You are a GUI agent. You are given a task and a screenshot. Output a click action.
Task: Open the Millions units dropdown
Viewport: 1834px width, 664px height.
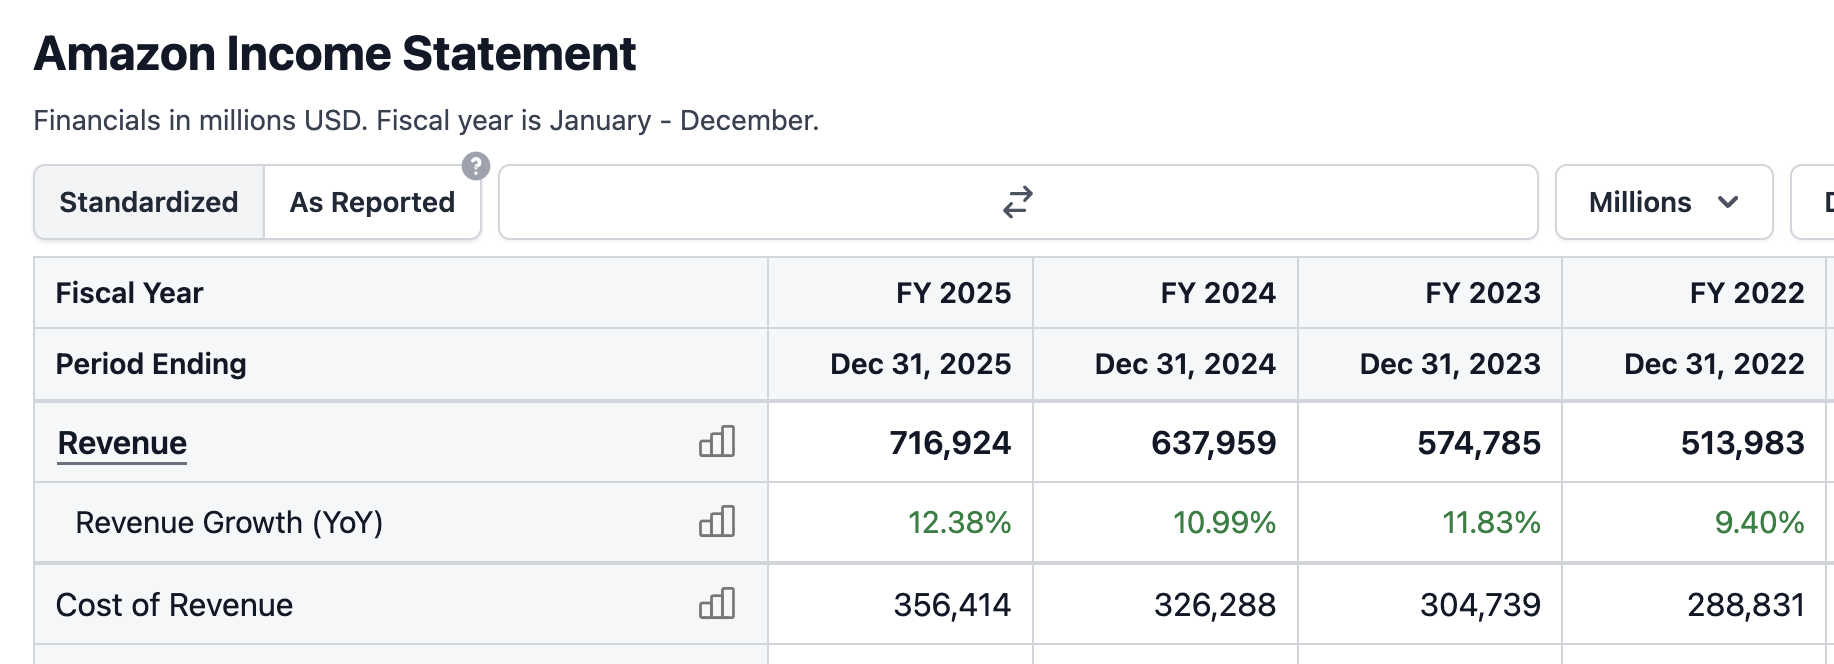[x=1664, y=202]
